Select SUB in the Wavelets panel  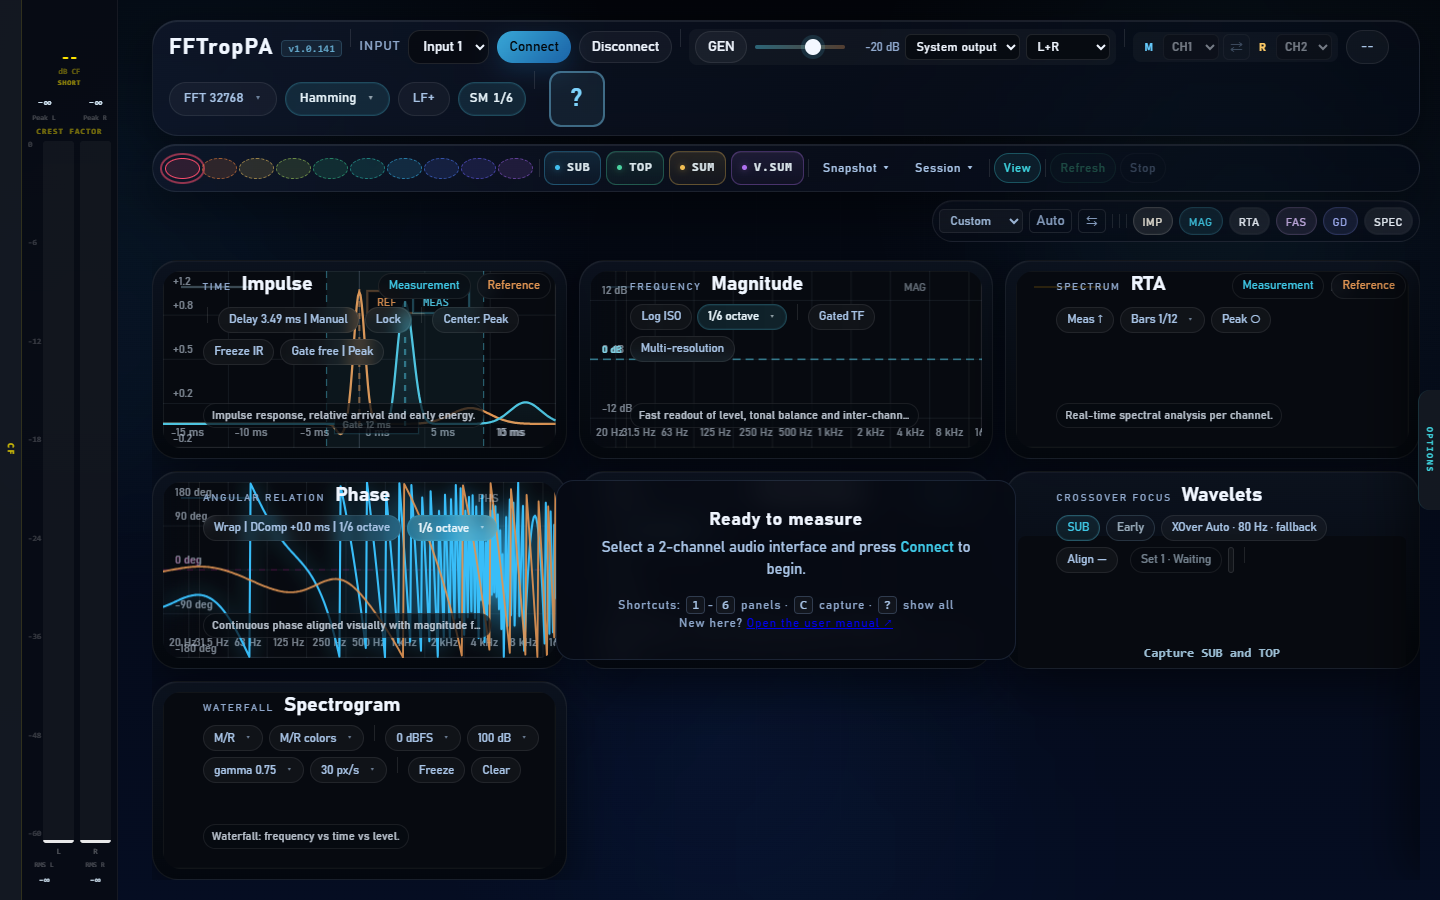click(1078, 527)
